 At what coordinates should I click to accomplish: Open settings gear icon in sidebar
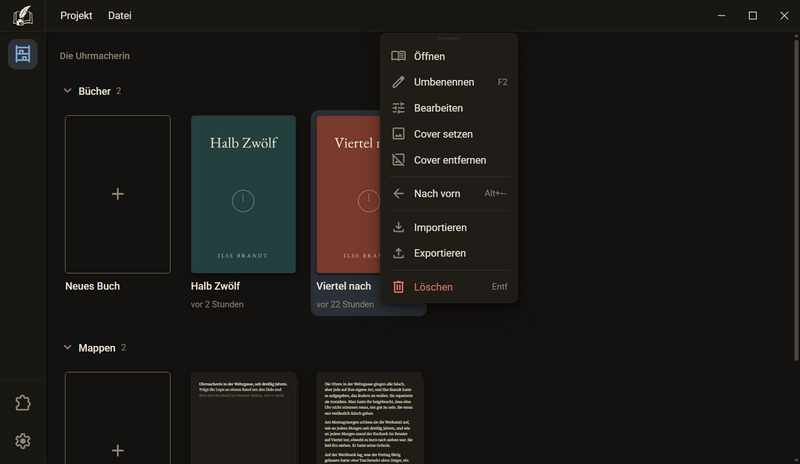pyautogui.click(x=22, y=441)
